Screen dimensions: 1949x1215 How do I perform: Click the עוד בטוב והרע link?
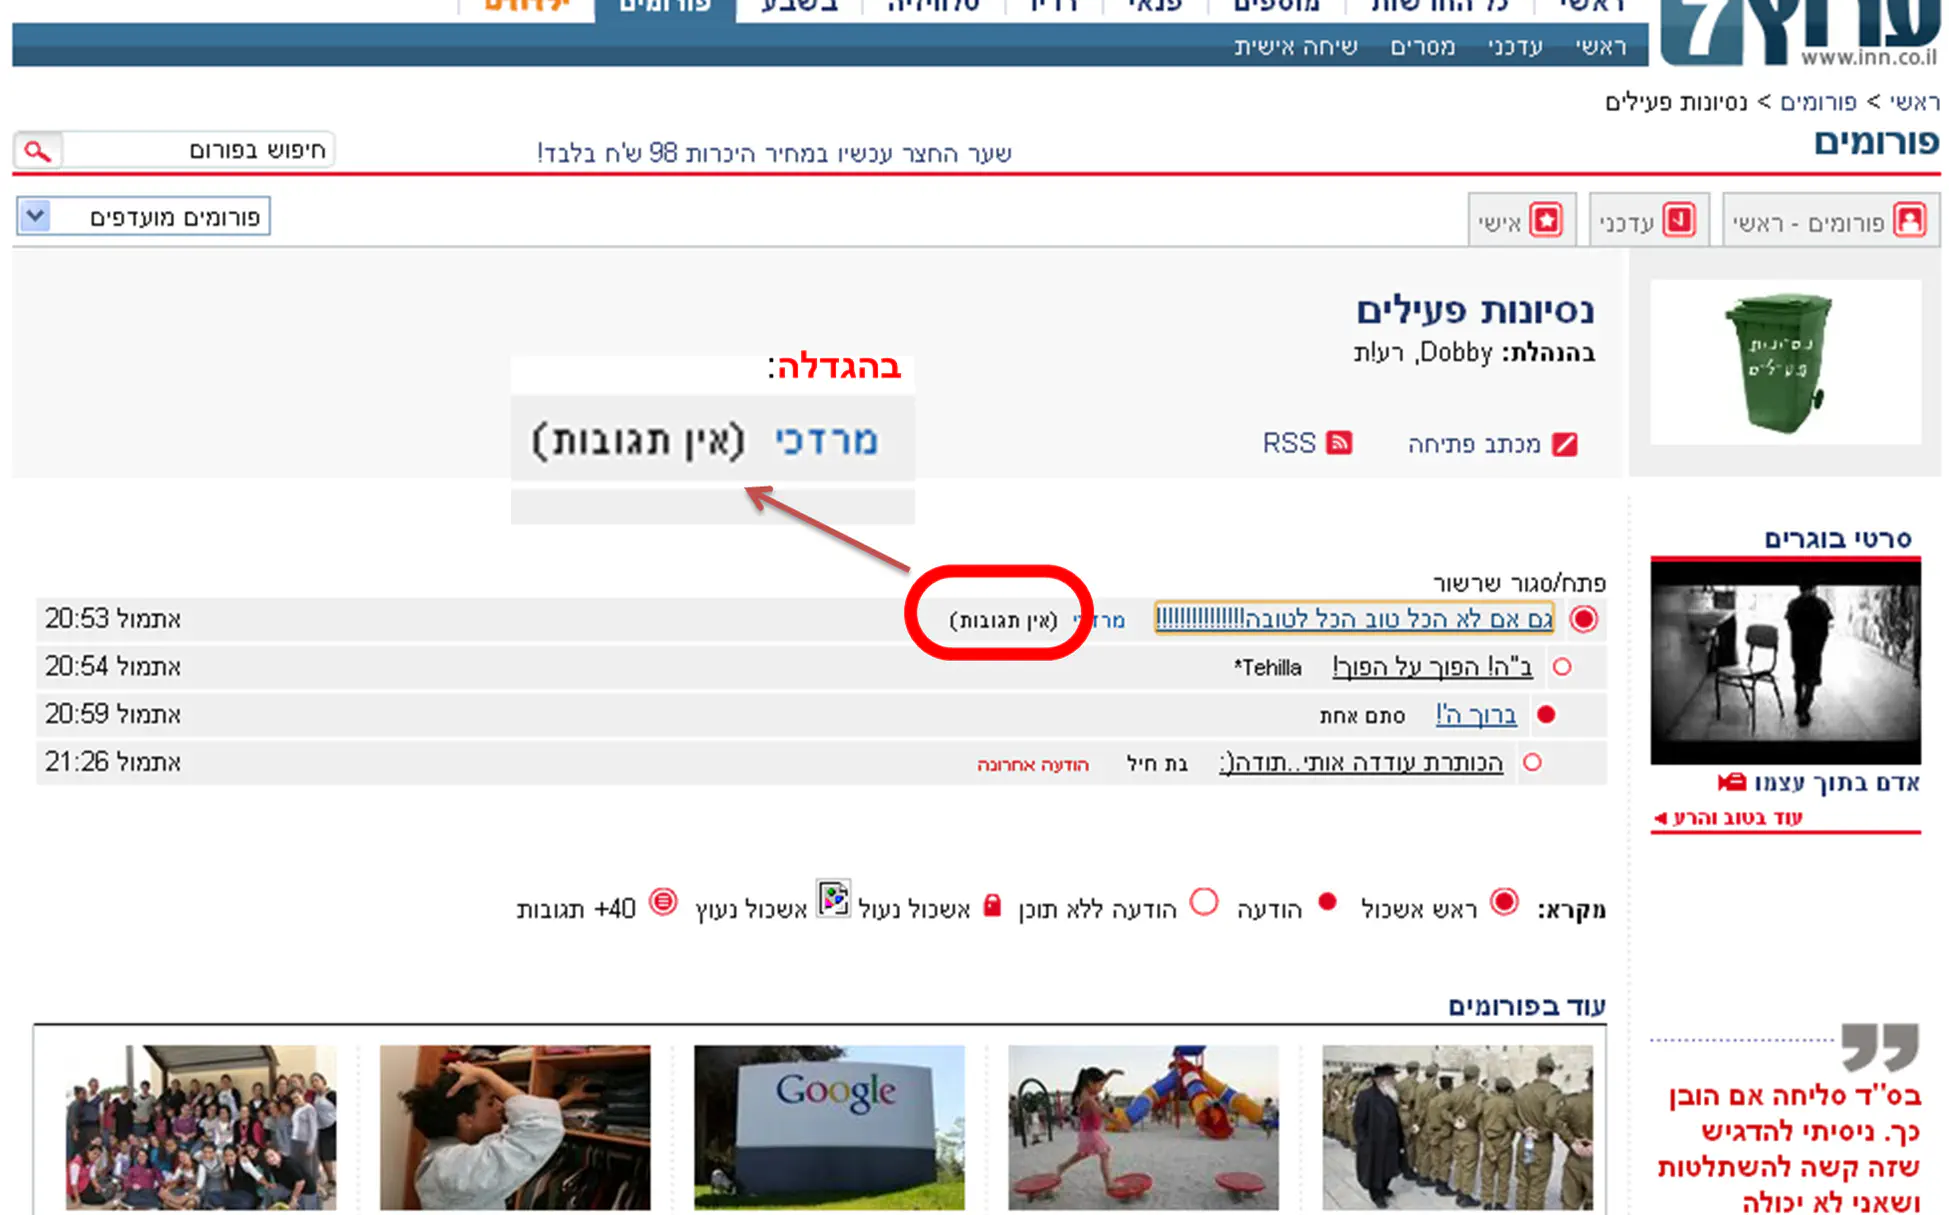click(1736, 818)
